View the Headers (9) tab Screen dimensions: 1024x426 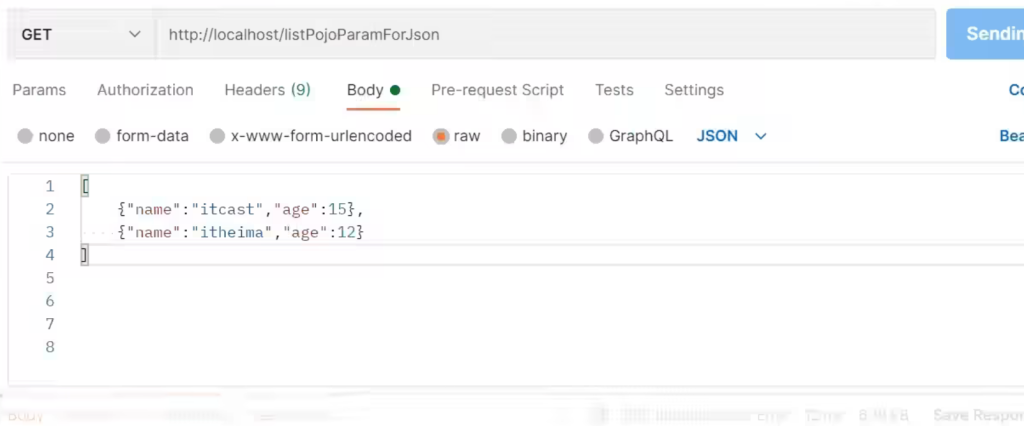click(267, 90)
